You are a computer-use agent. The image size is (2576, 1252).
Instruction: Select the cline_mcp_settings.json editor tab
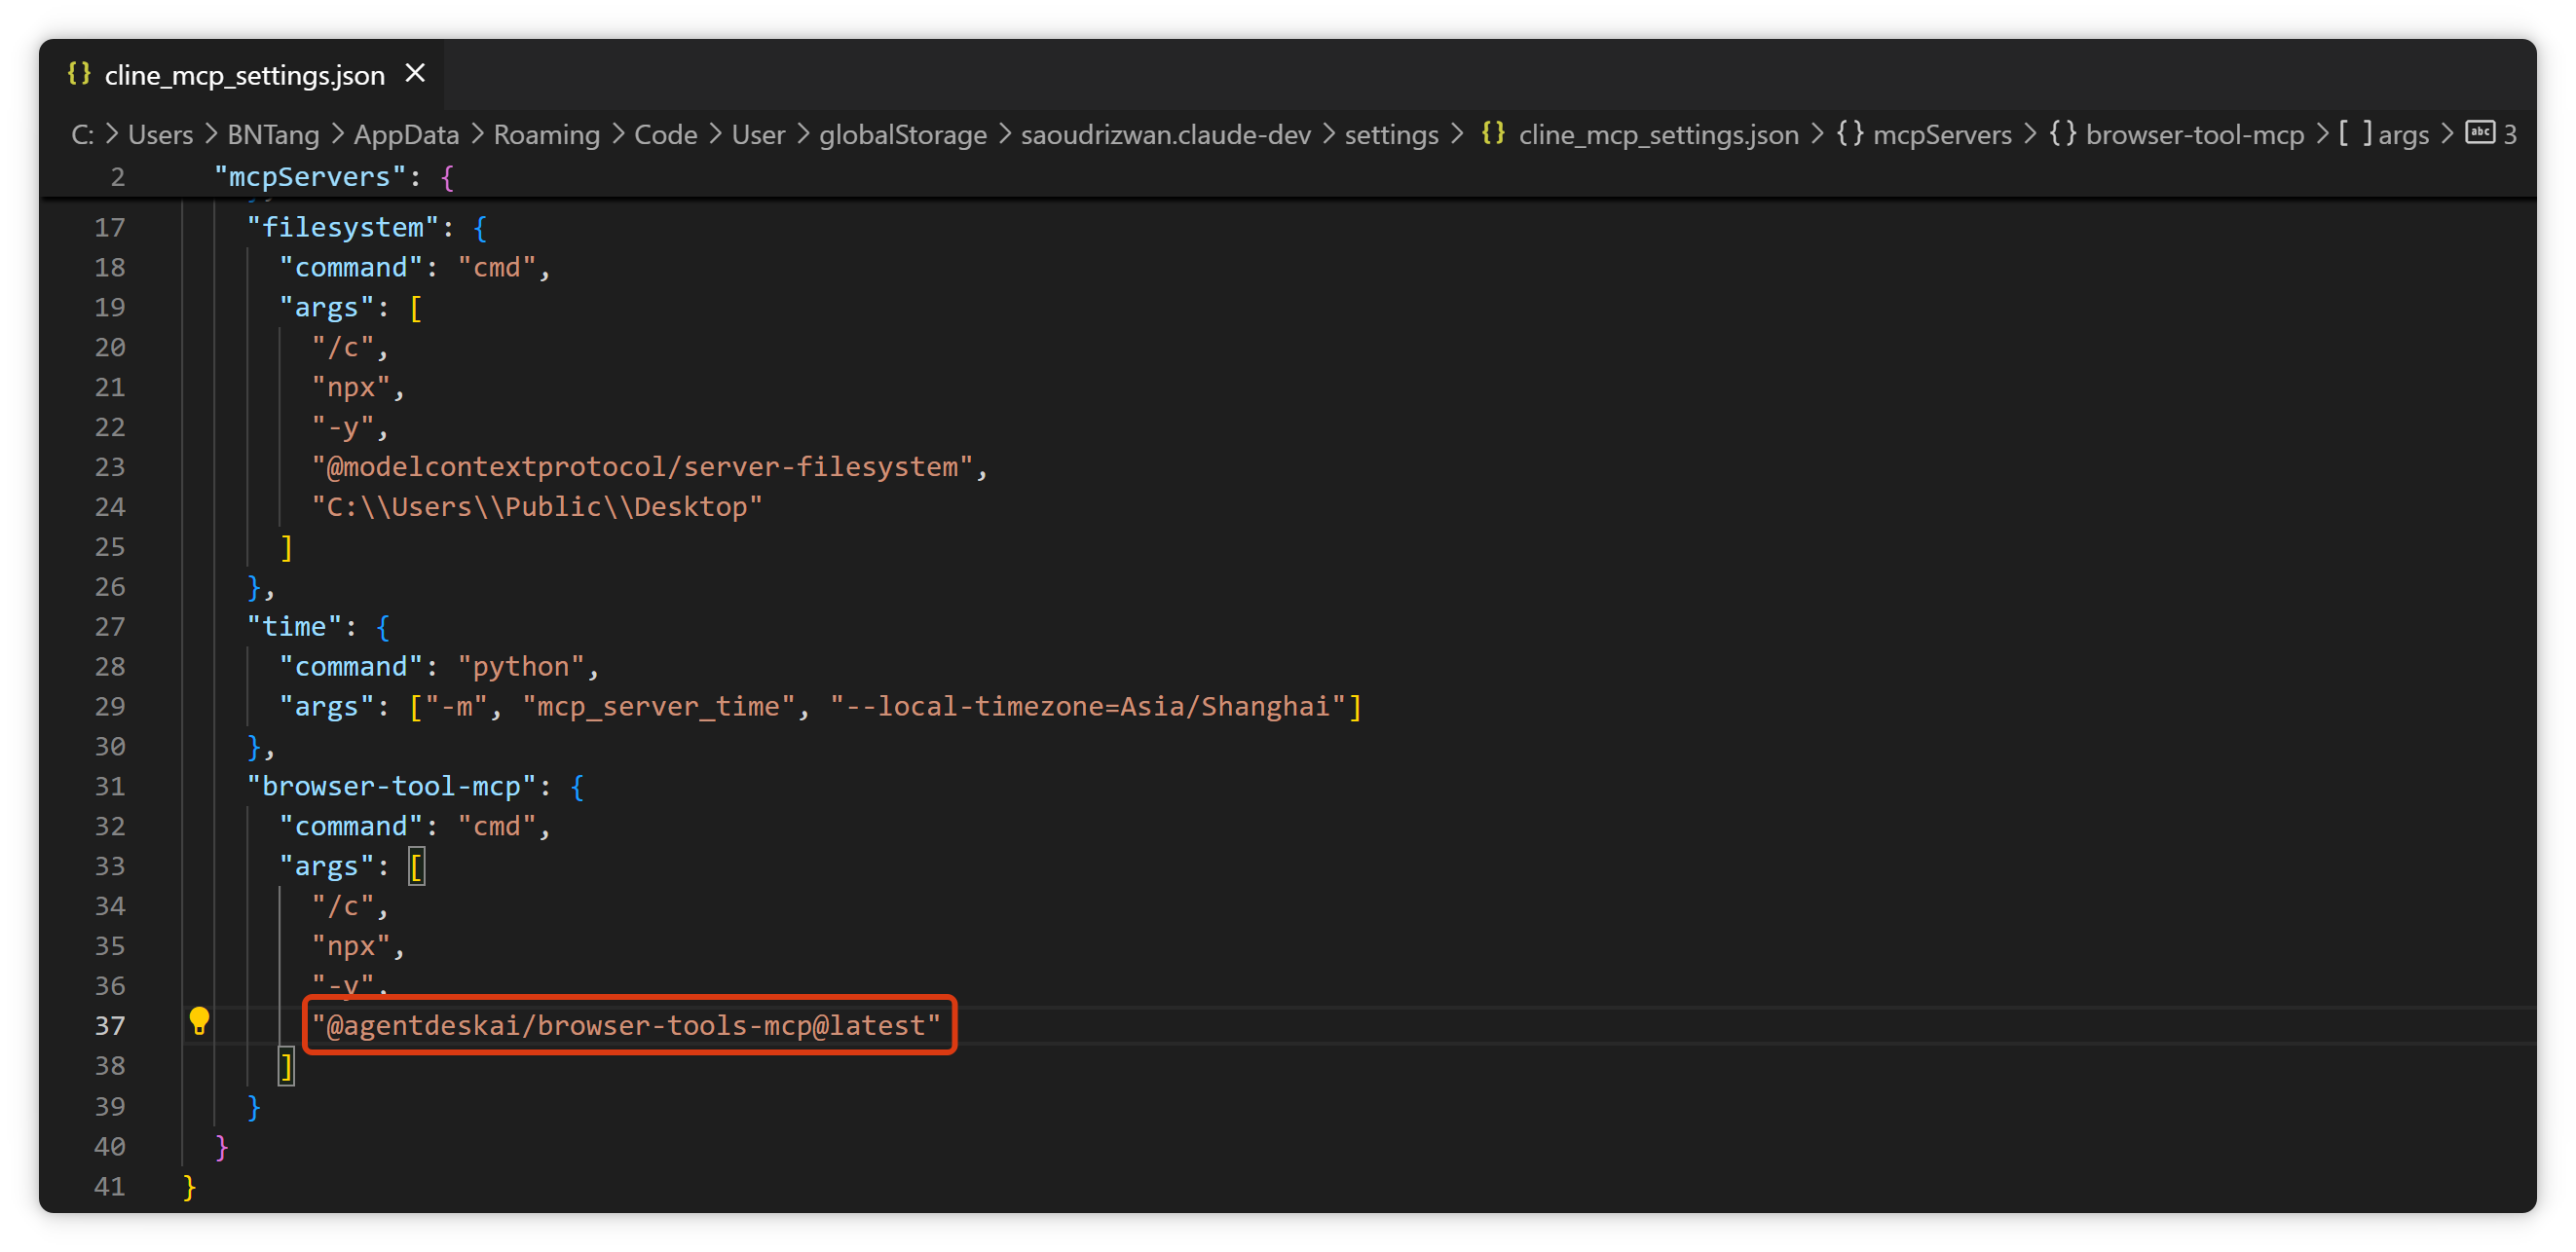(244, 75)
